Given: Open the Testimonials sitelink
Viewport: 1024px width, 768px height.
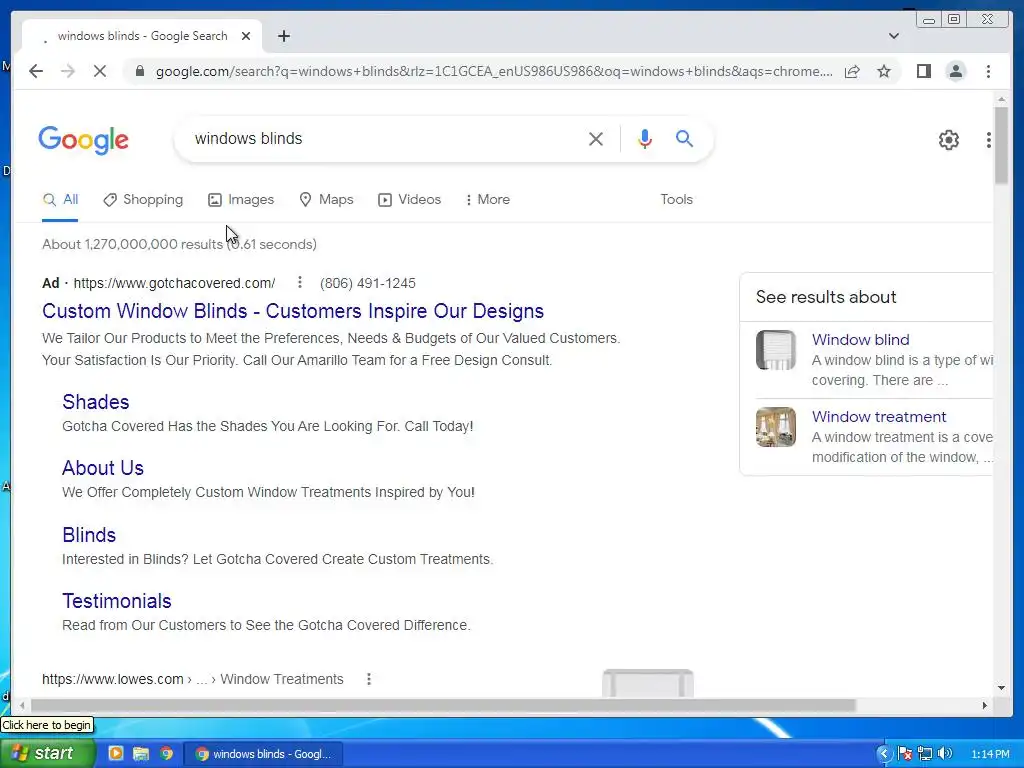Looking at the screenshot, I should pos(116,601).
